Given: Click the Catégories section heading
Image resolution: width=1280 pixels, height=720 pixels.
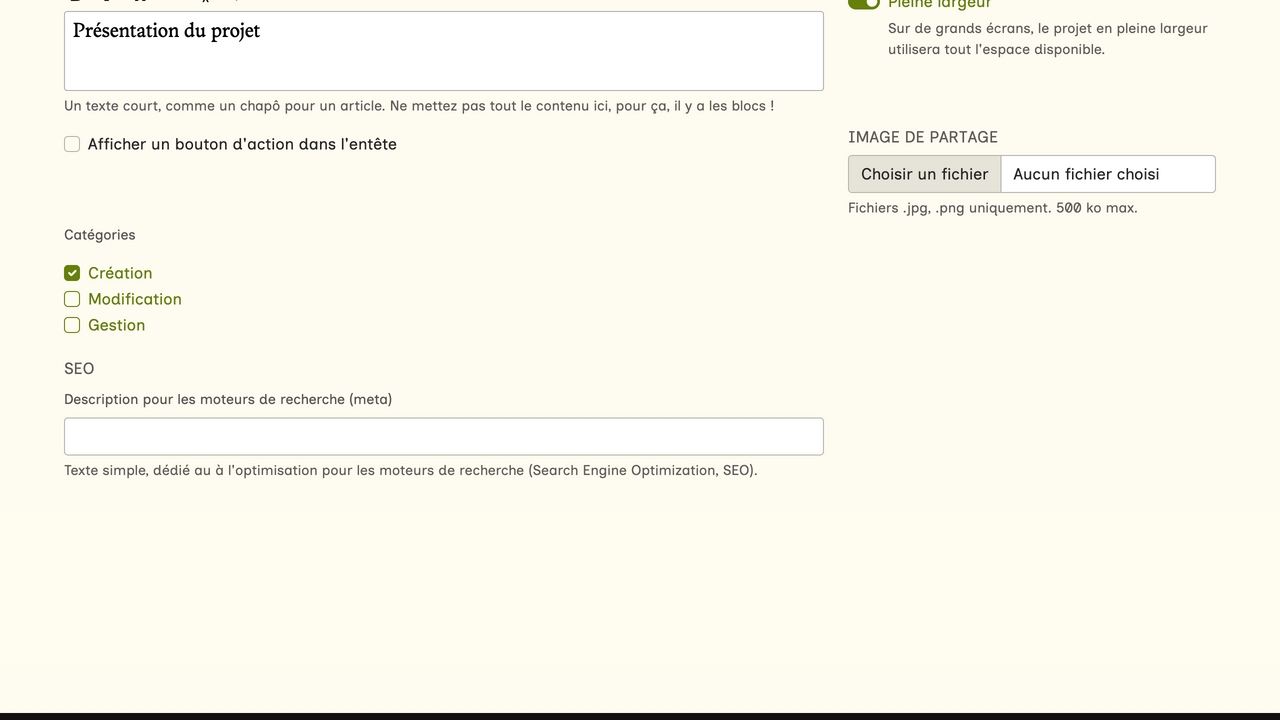Looking at the screenshot, I should (100, 235).
